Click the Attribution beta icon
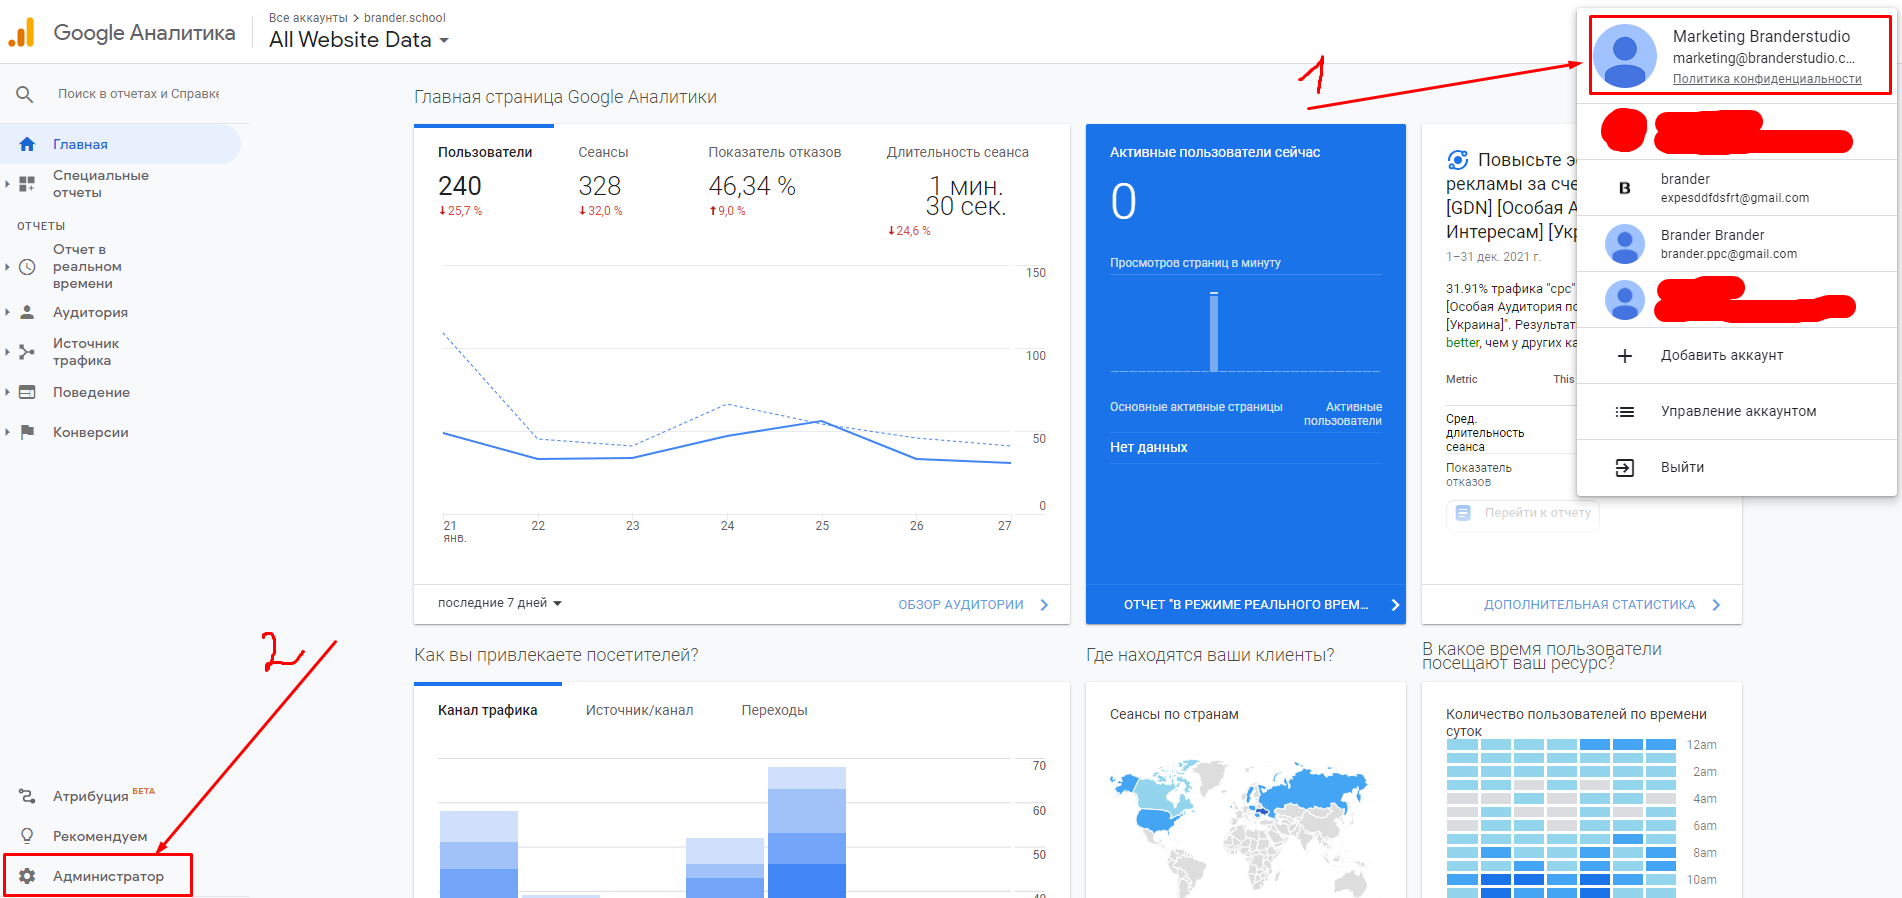Viewport: 1902px width, 898px height. coord(27,796)
